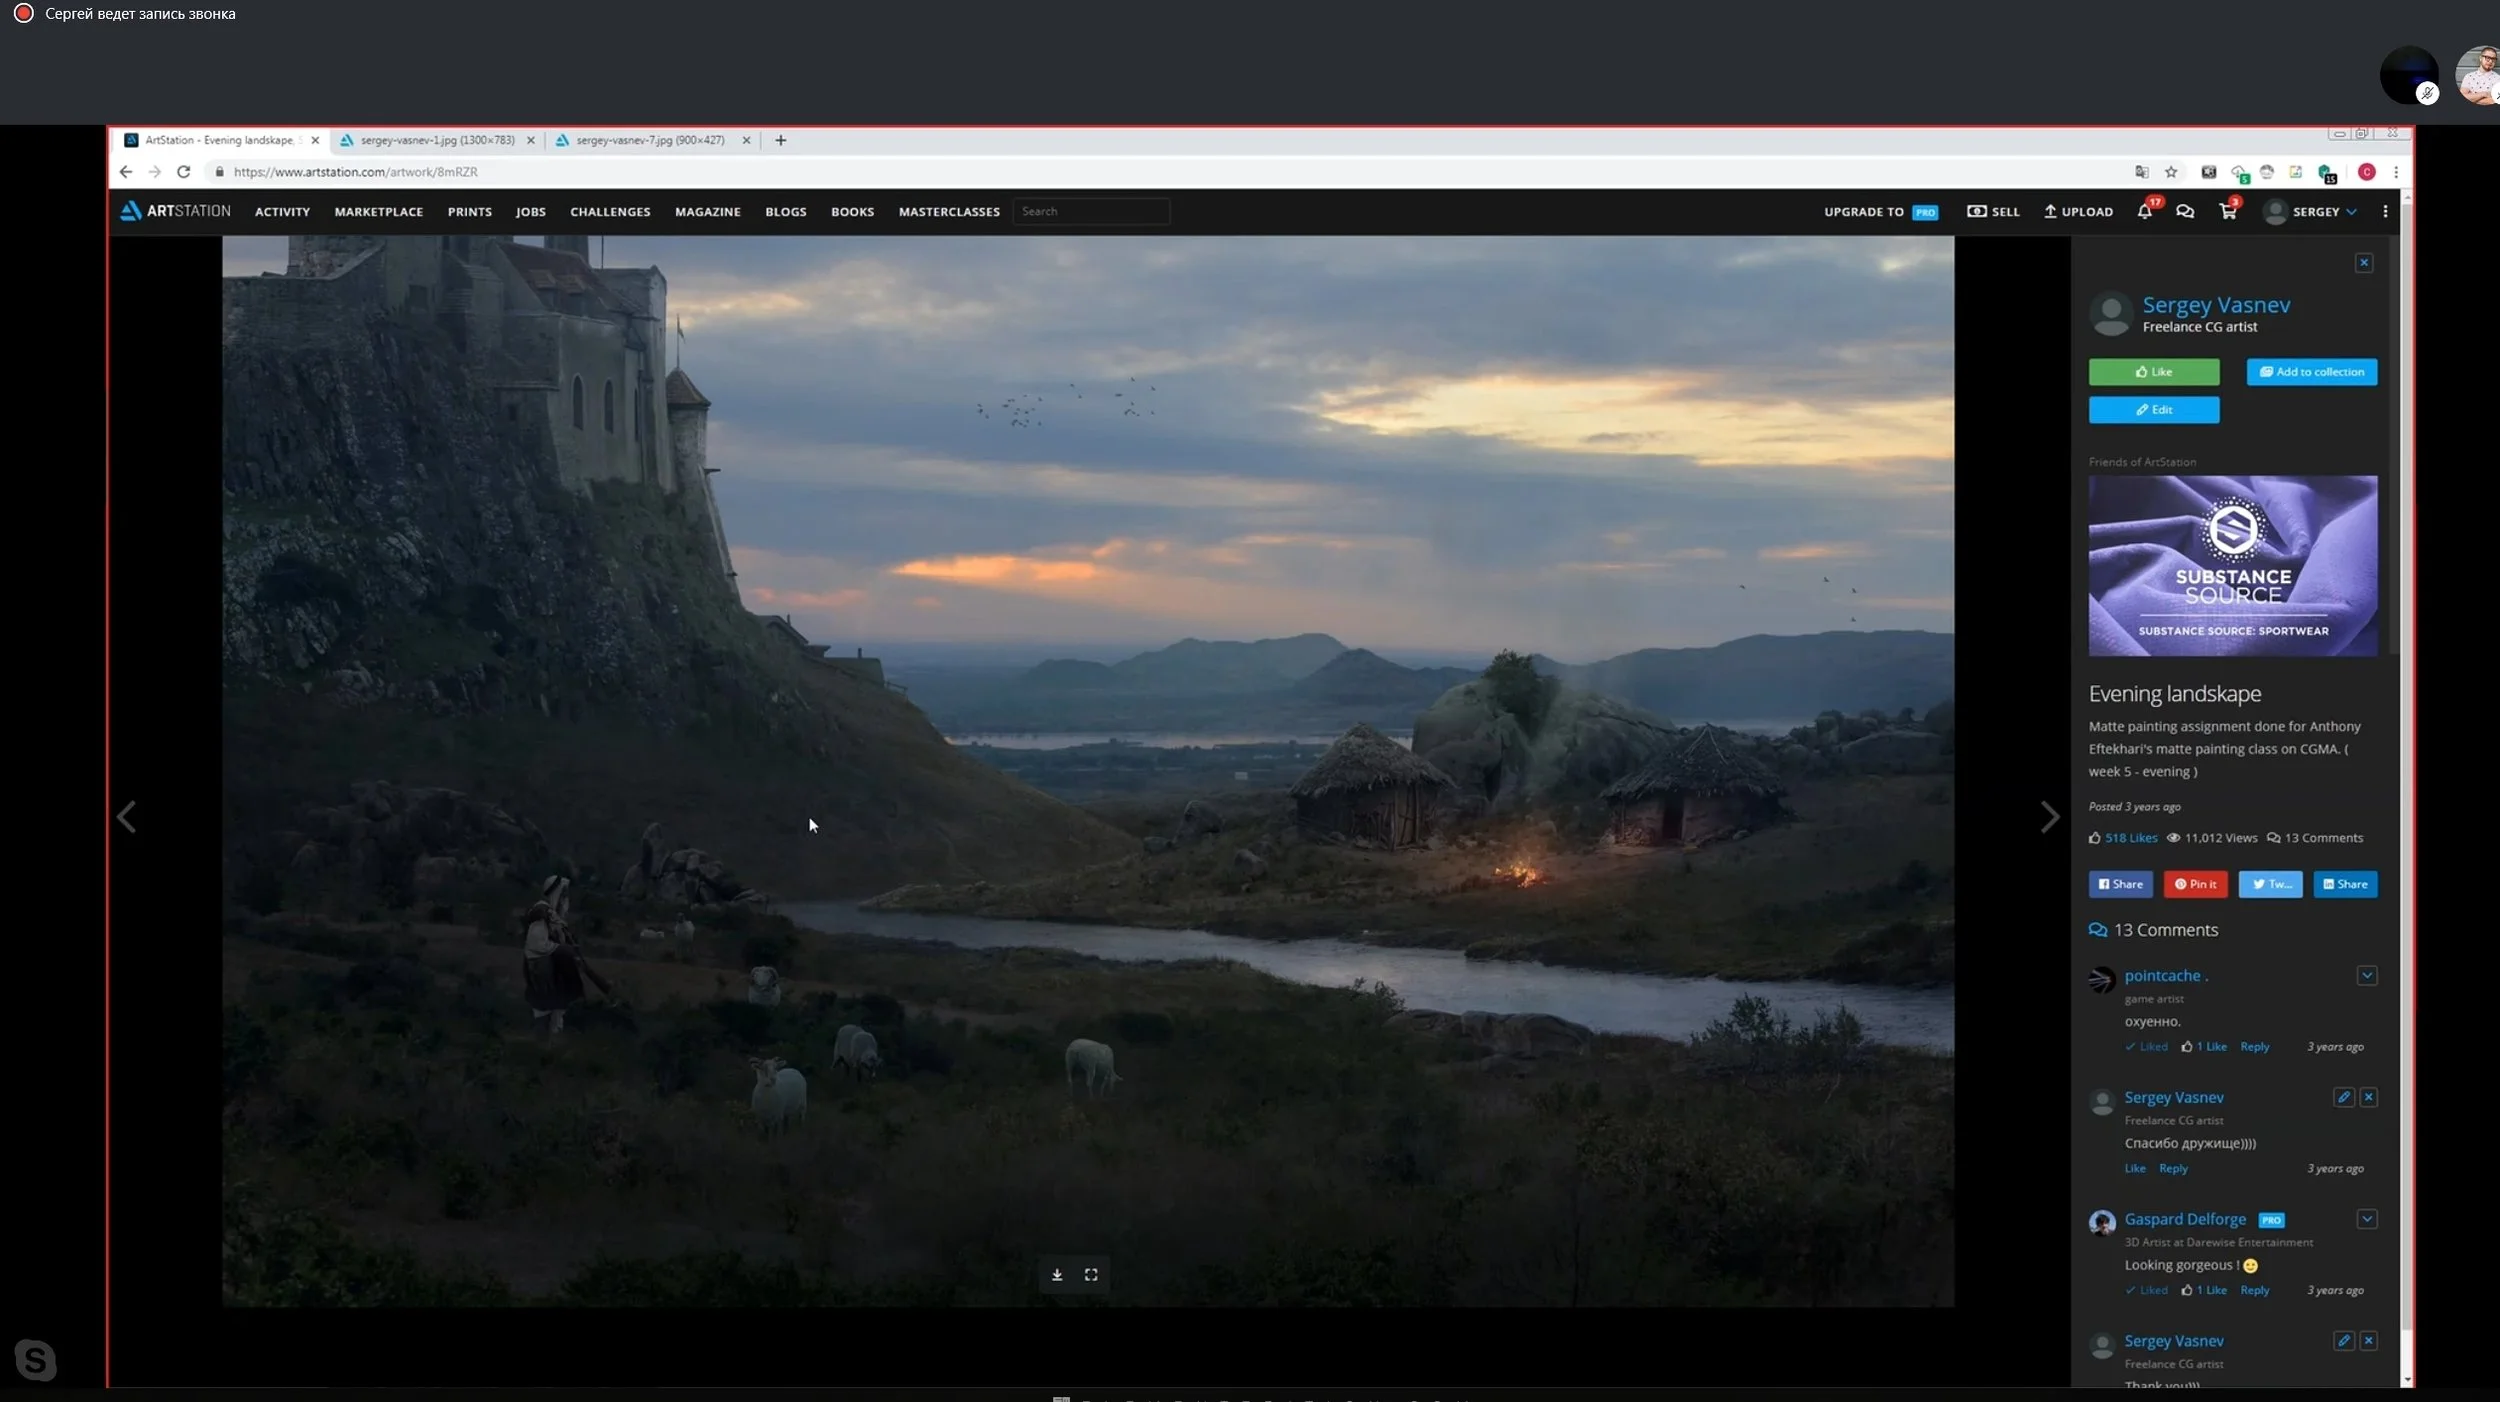2500x1402 pixels.
Task: Close the sergey-vasnev-7.jpg tab
Action: (x=746, y=140)
